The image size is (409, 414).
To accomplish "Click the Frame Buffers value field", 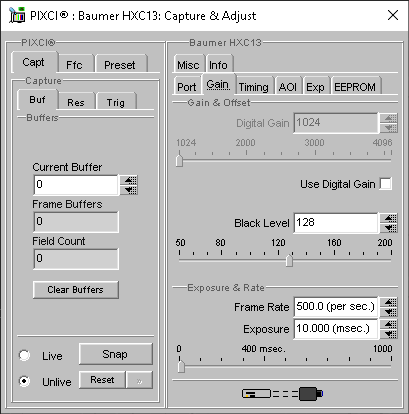I will tap(76, 222).
